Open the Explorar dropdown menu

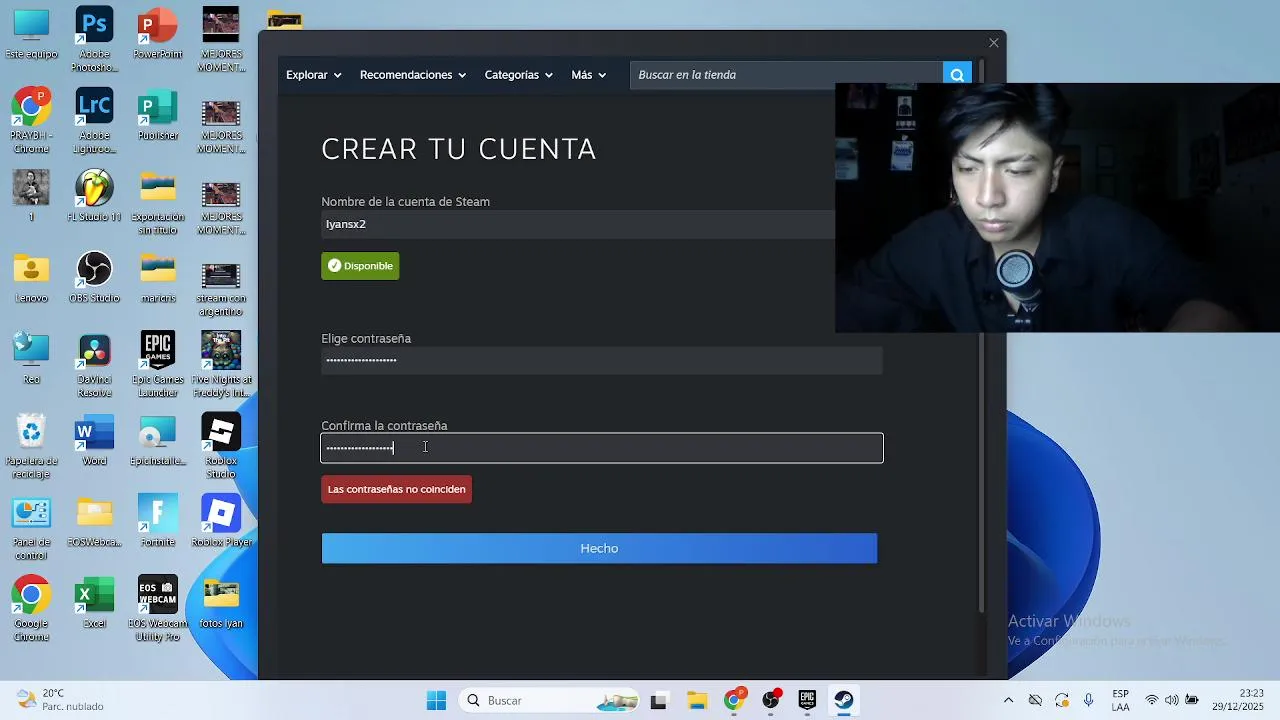[313, 75]
